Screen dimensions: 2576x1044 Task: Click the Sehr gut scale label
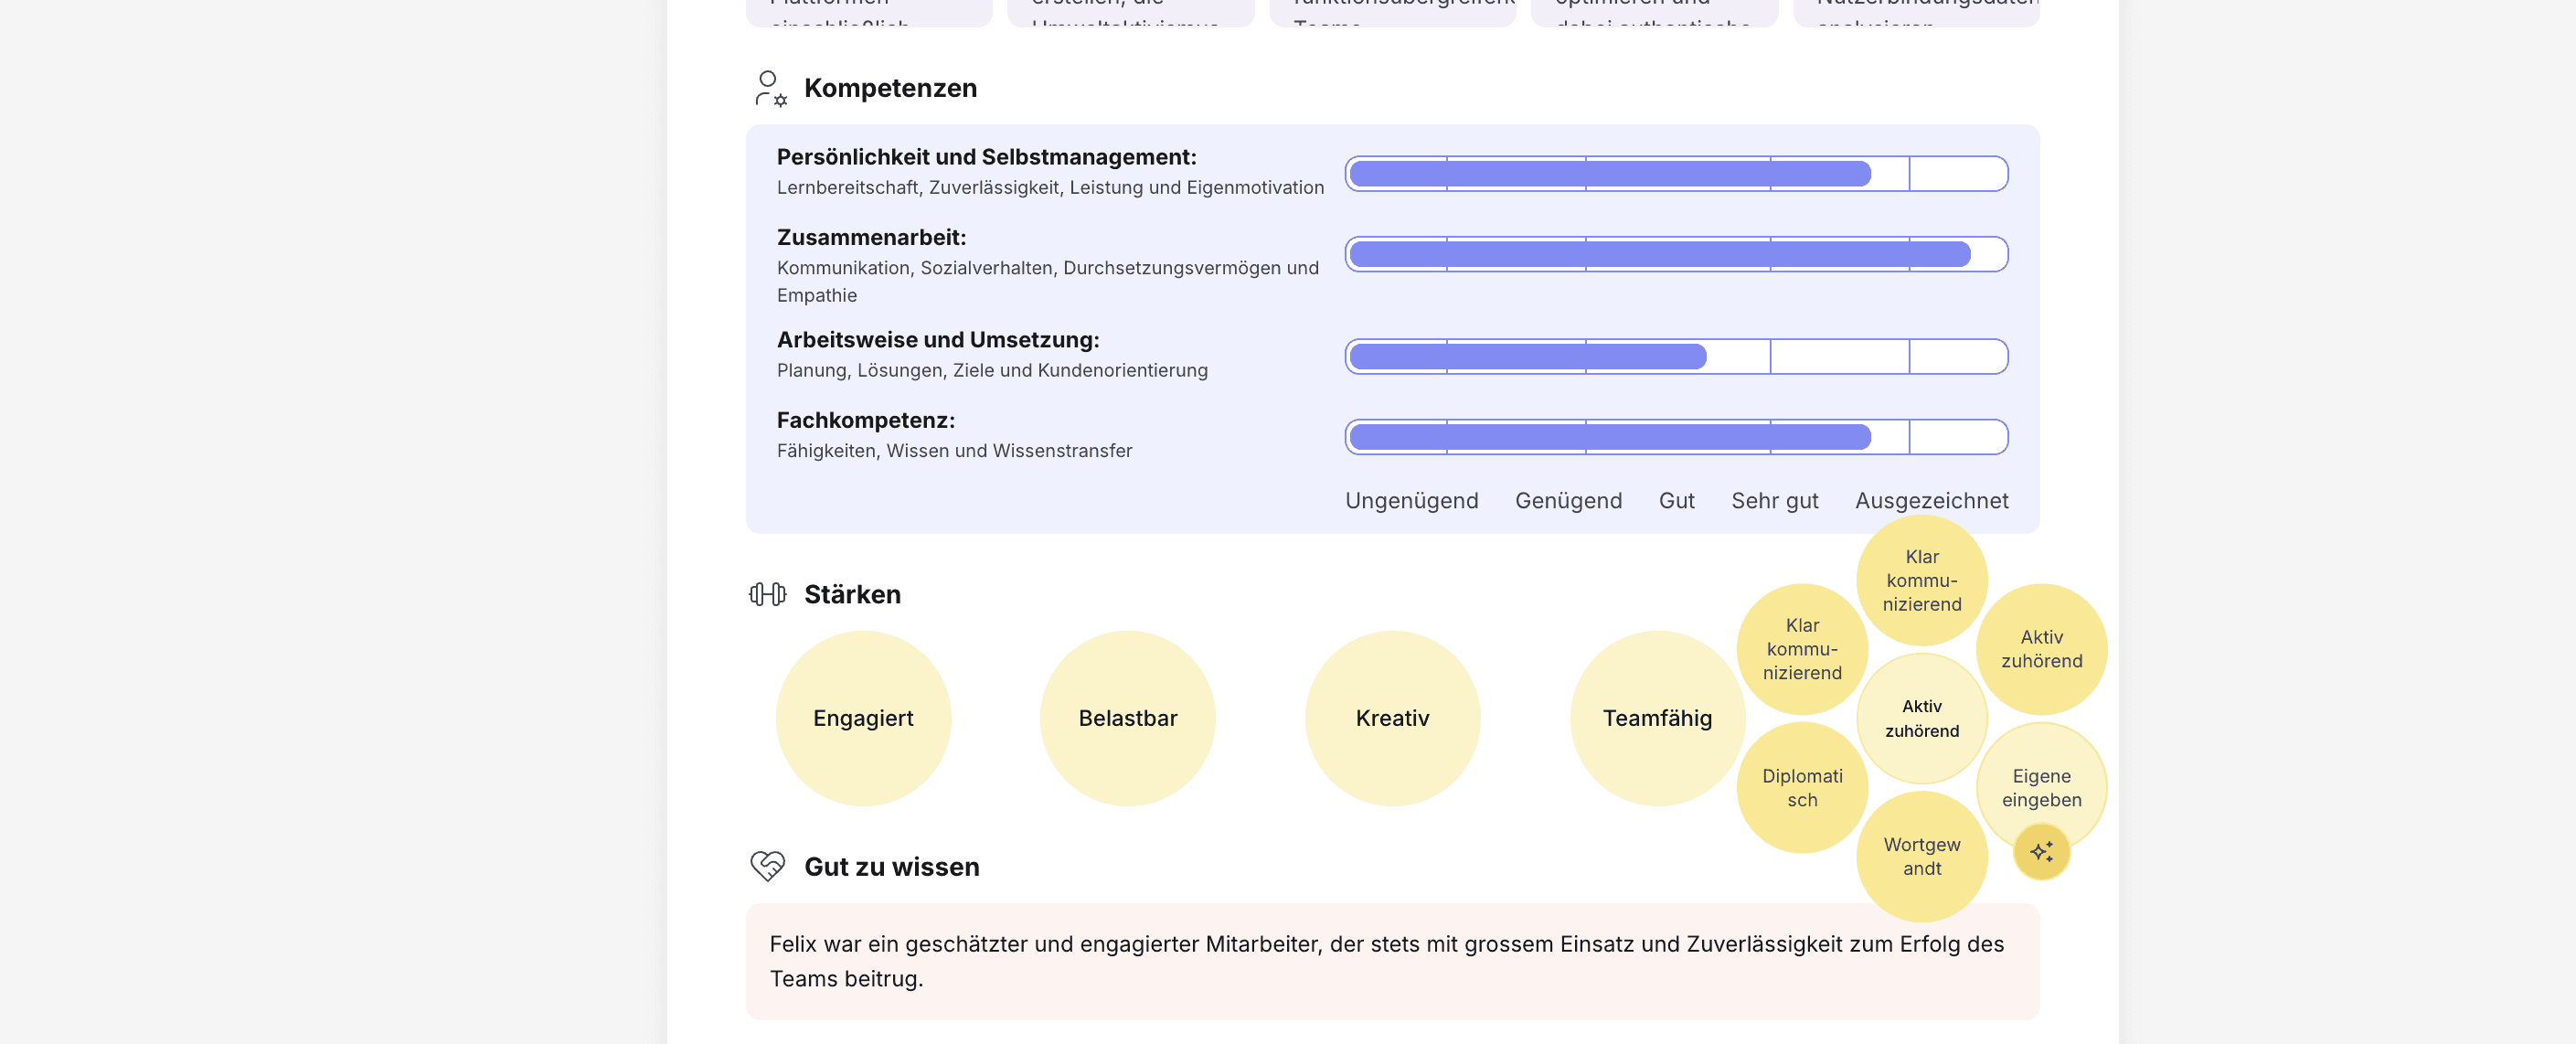(x=1774, y=501)
